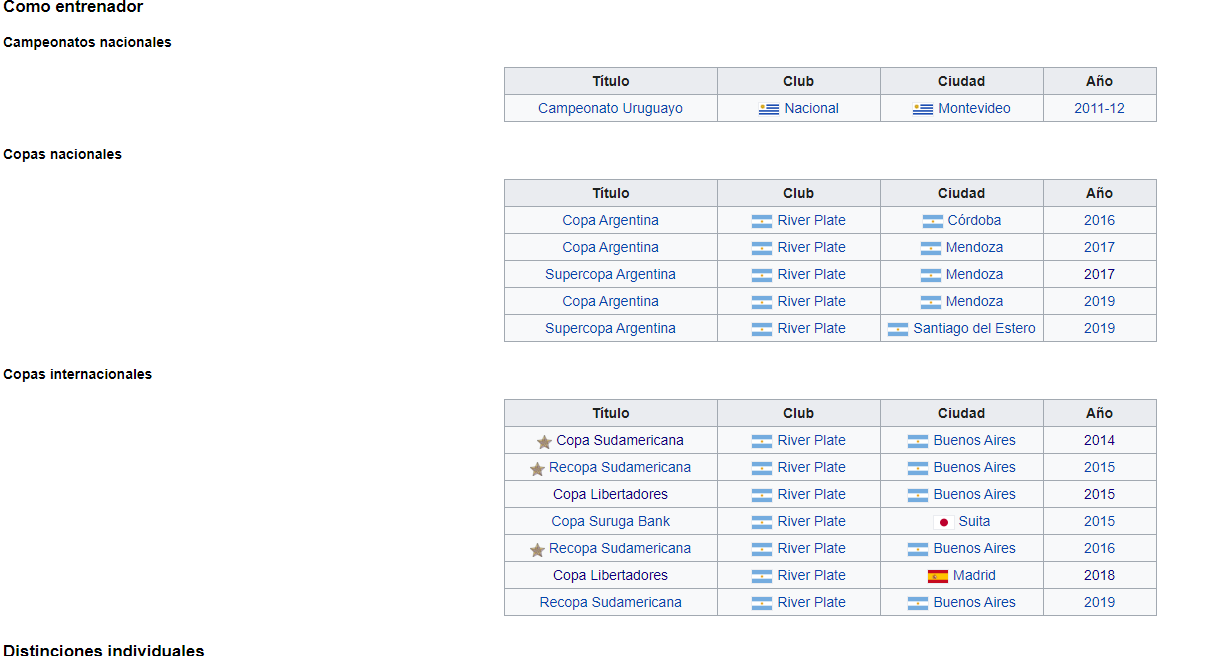
Task: Open the 2011-12 season link
Action: (x=1099, y=108)
